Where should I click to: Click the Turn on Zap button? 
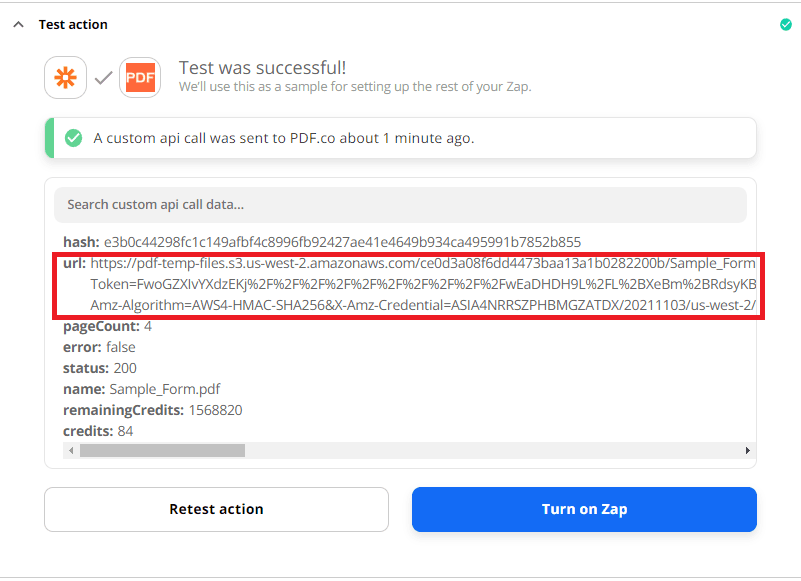584,509
